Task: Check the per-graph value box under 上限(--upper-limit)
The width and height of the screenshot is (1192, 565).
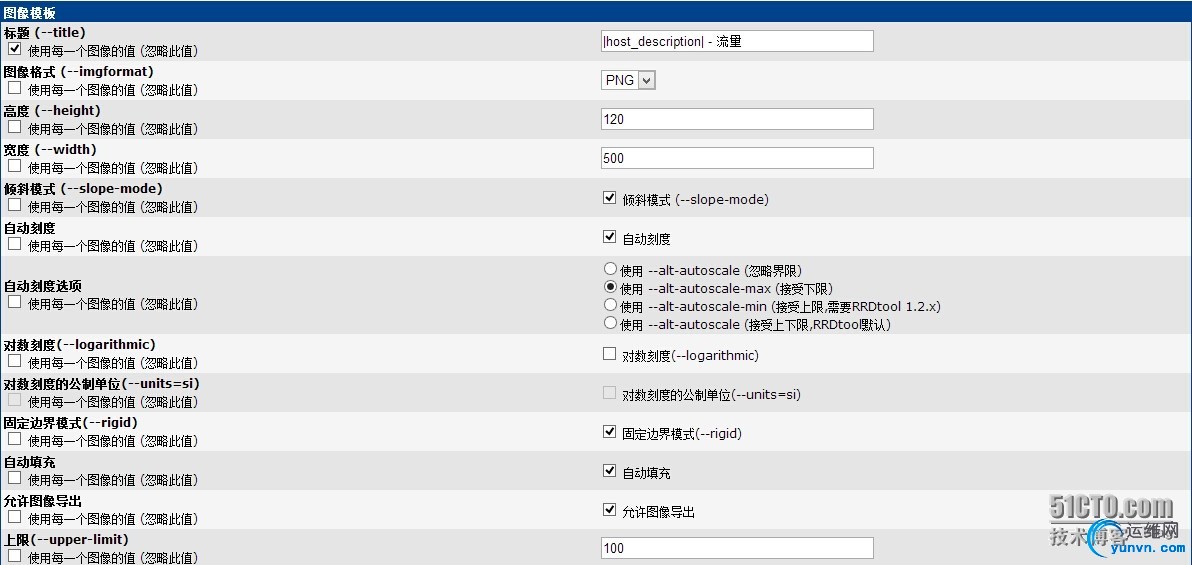Action: point(14,557)
